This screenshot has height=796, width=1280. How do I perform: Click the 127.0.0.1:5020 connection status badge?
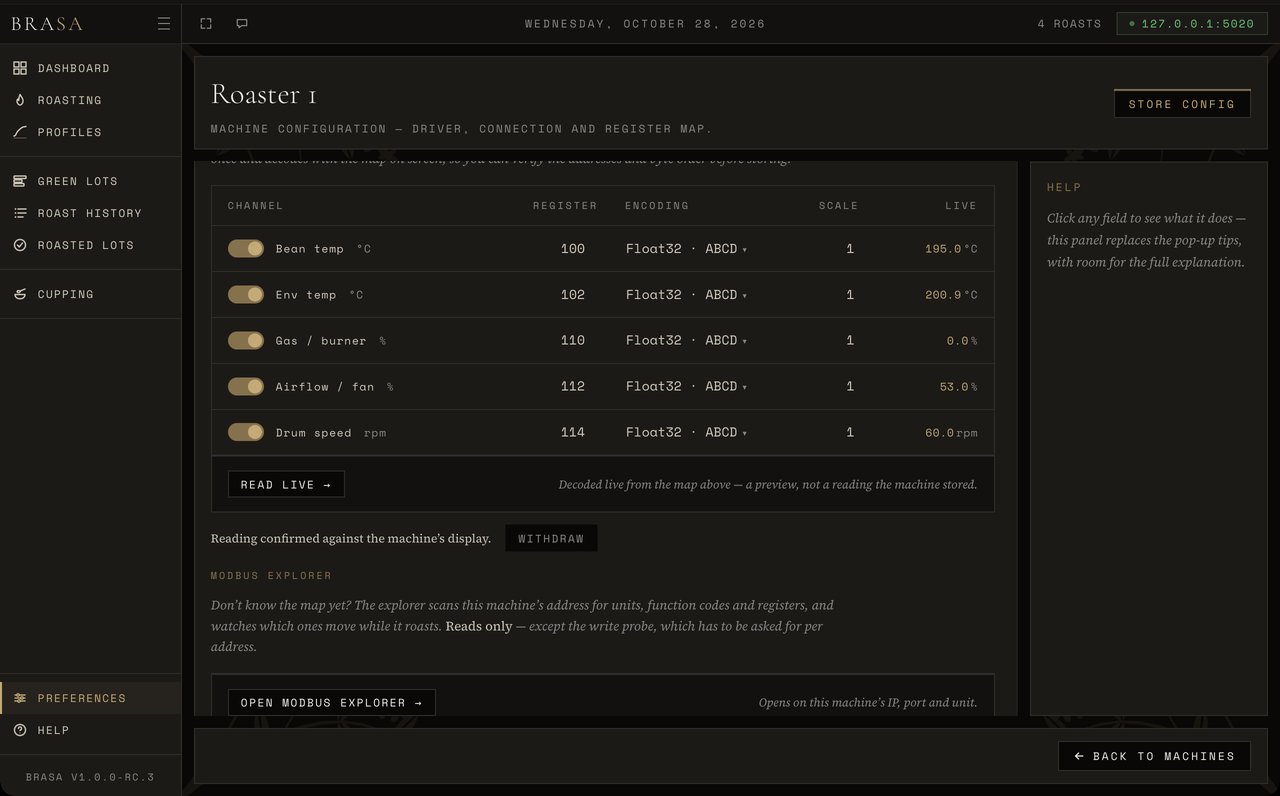click(1192, 24)
